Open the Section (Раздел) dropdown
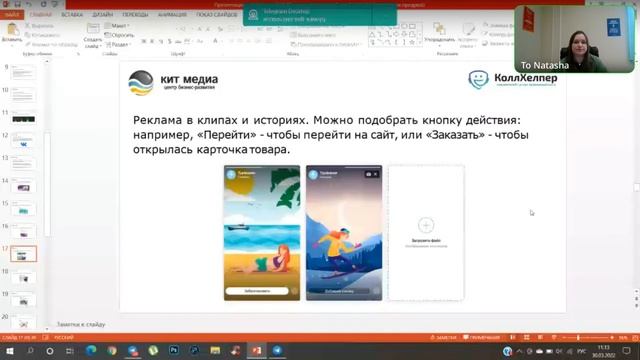 click(x=118, y=44)
